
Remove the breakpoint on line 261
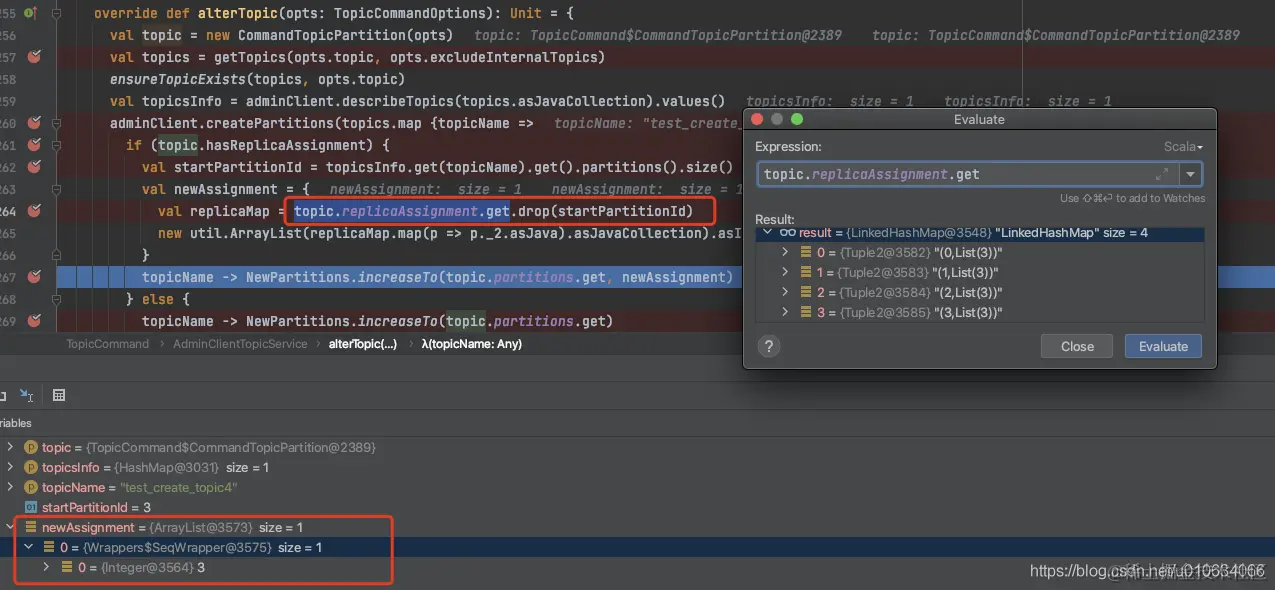(34, 145)
